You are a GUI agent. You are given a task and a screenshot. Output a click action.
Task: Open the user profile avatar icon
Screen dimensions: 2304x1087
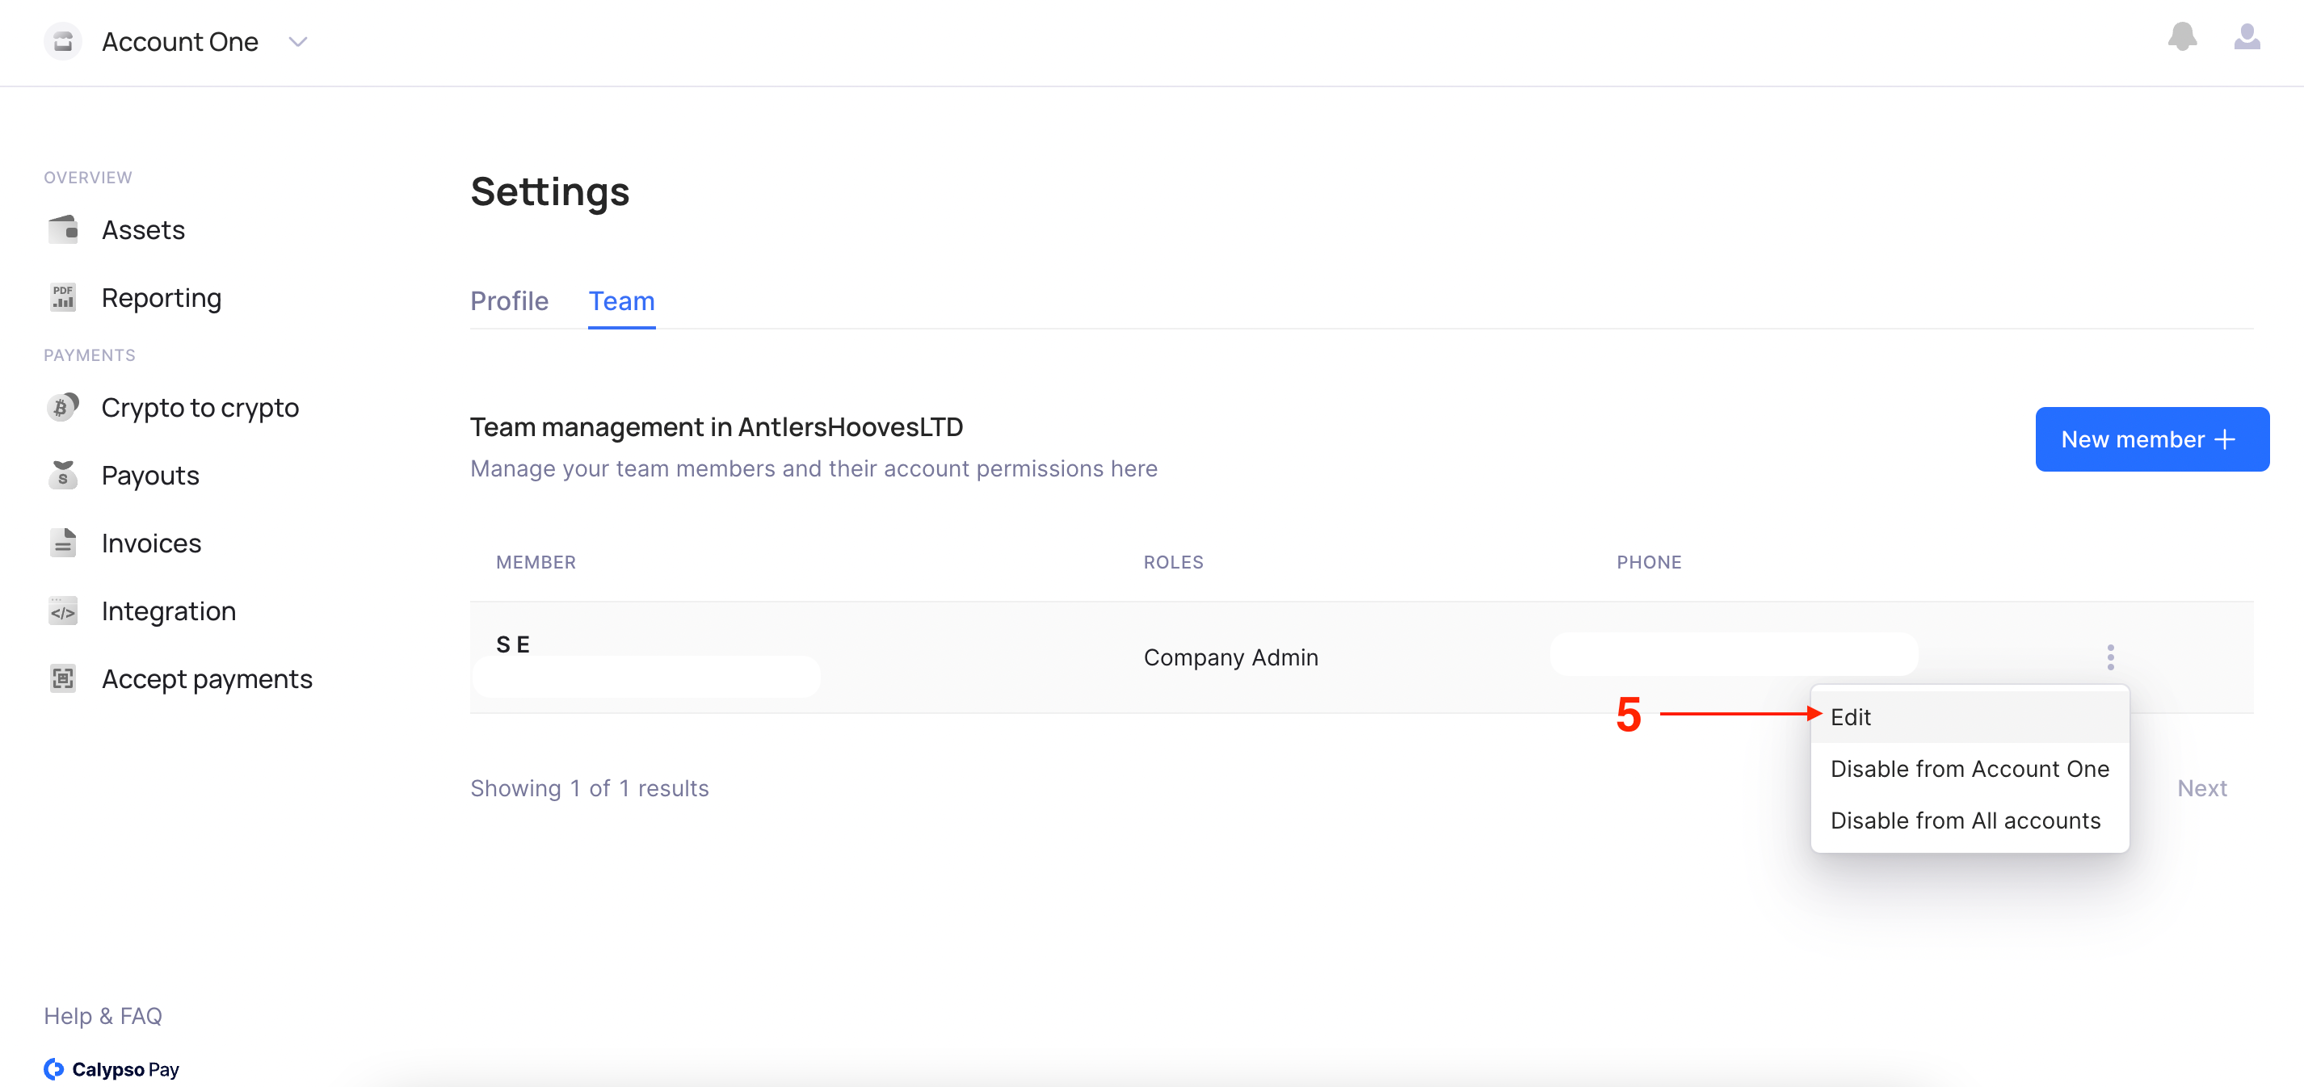2247,38
